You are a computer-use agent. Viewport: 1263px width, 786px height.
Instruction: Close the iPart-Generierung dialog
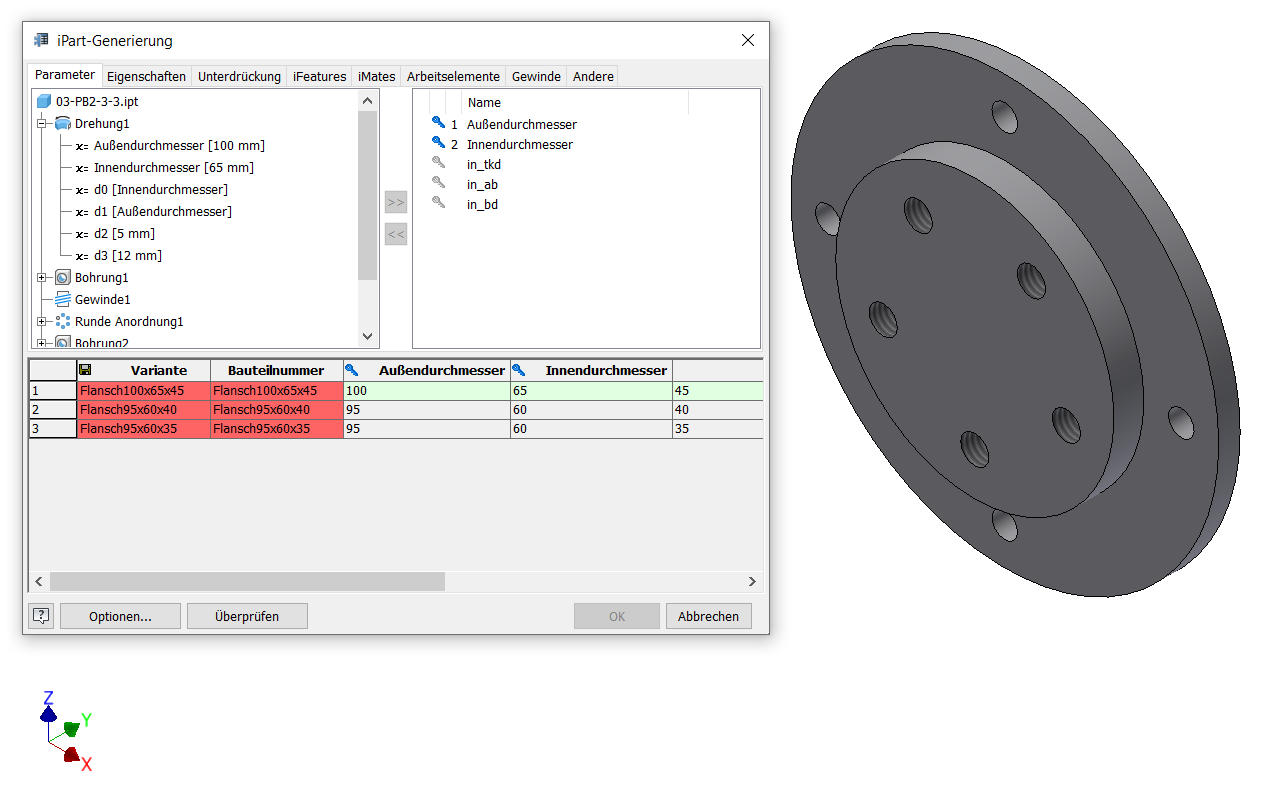pos(747,41)
